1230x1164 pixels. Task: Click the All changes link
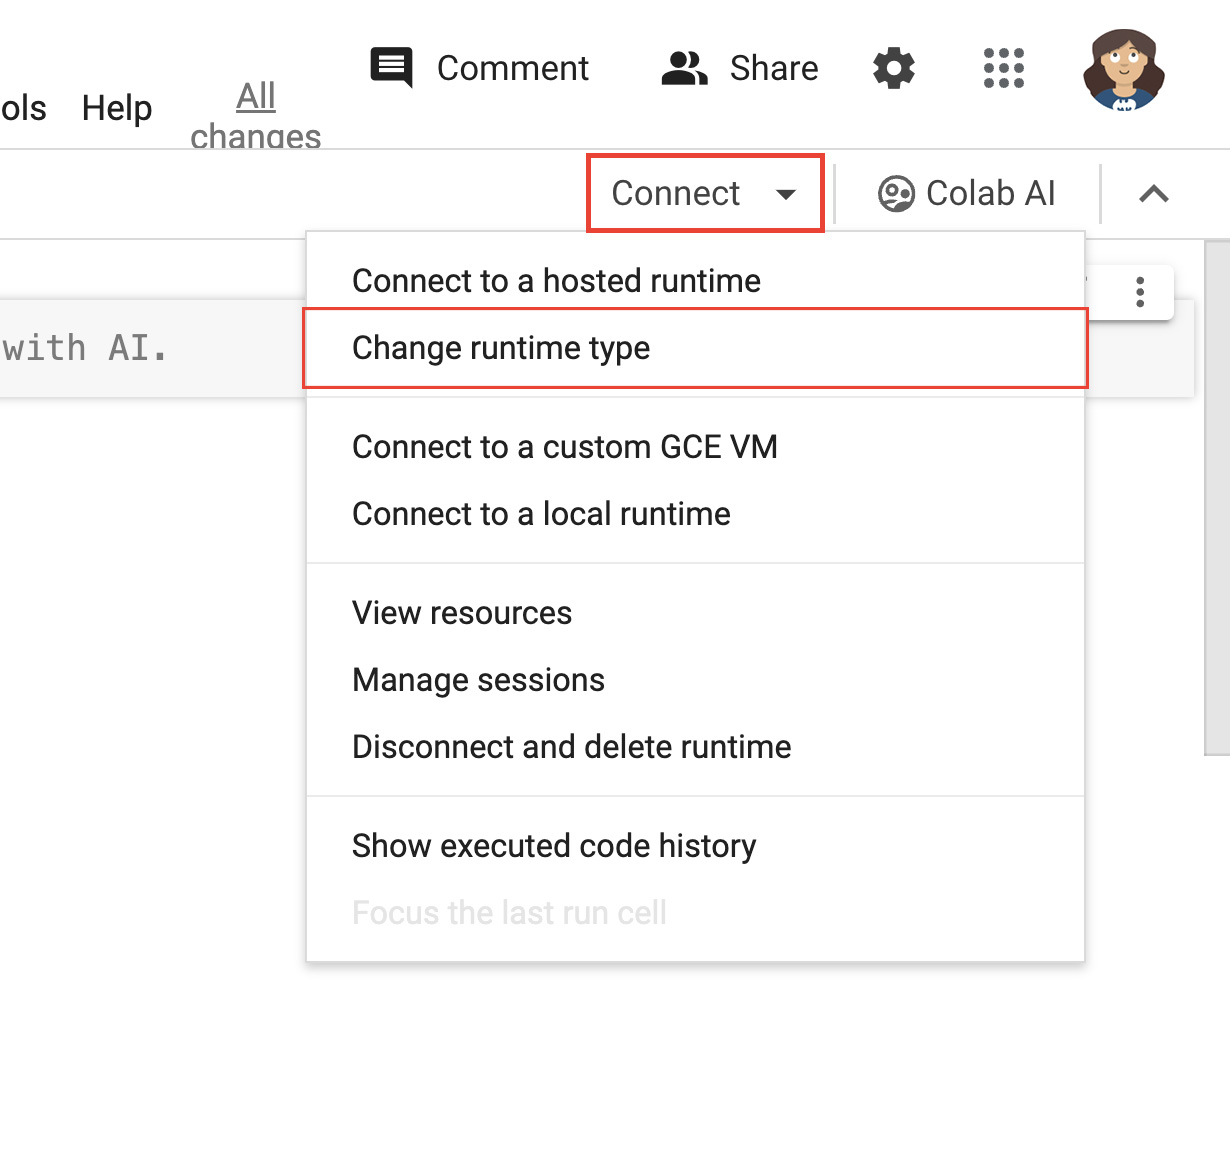click(x=256, y=112)
